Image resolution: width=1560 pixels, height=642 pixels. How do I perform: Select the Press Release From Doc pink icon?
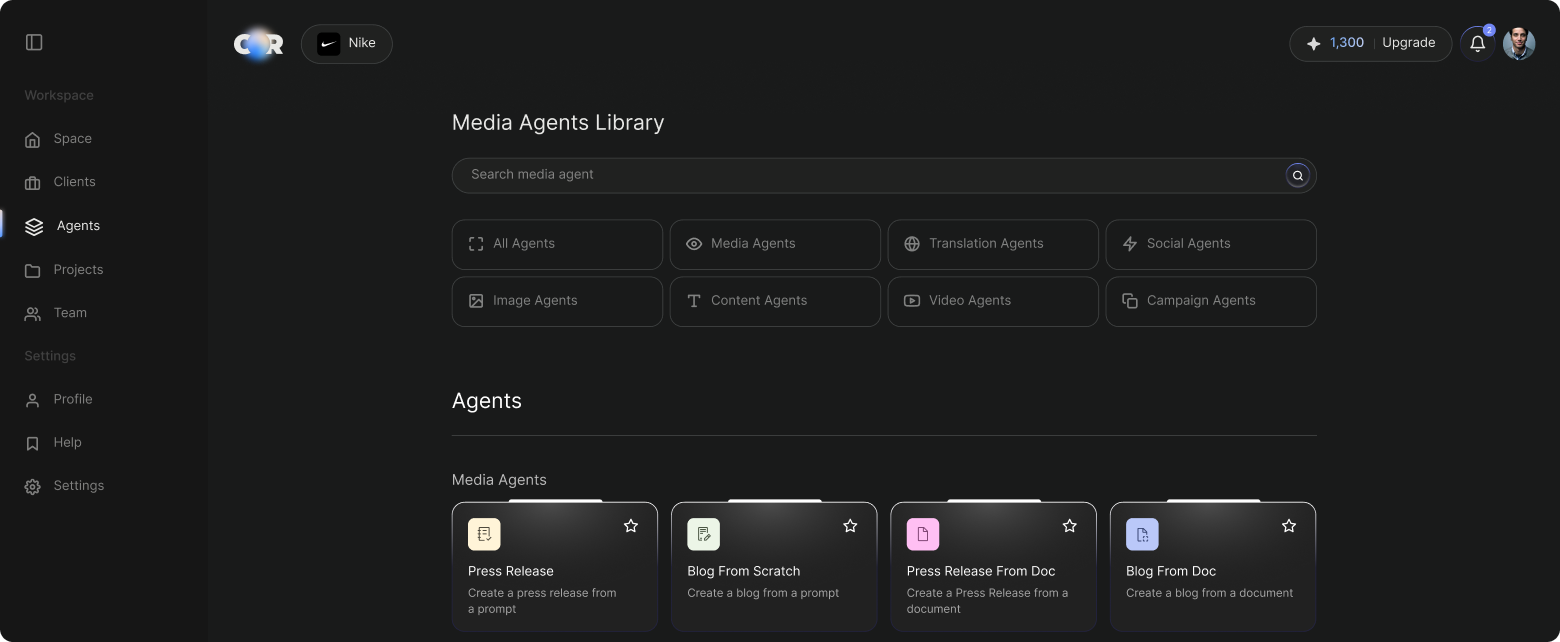coord(922,534)
